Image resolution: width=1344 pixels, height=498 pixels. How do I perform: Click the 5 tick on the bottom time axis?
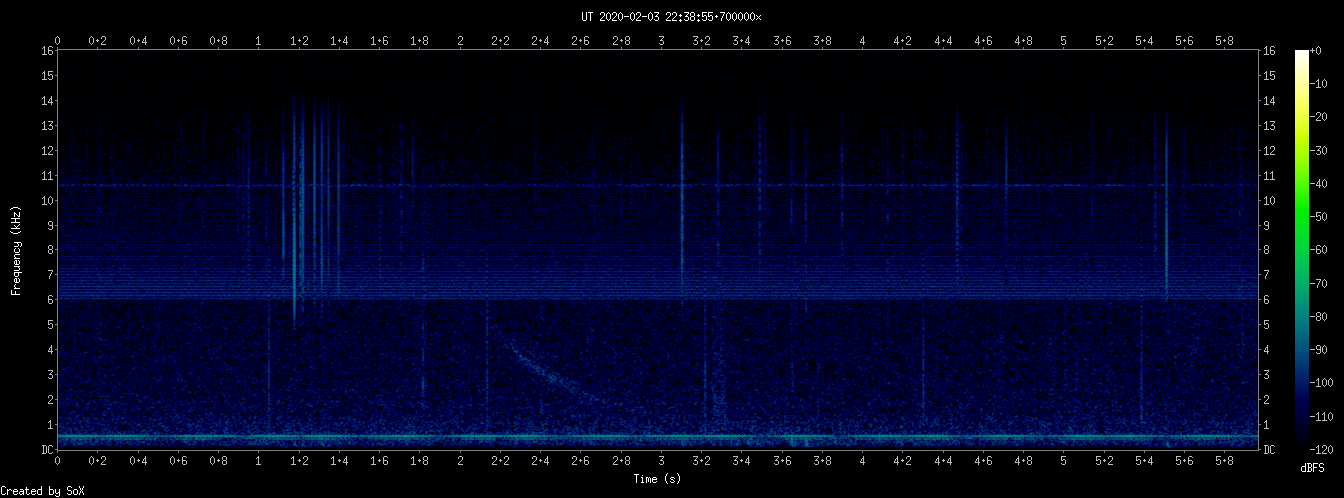[x=1063, y=461]
